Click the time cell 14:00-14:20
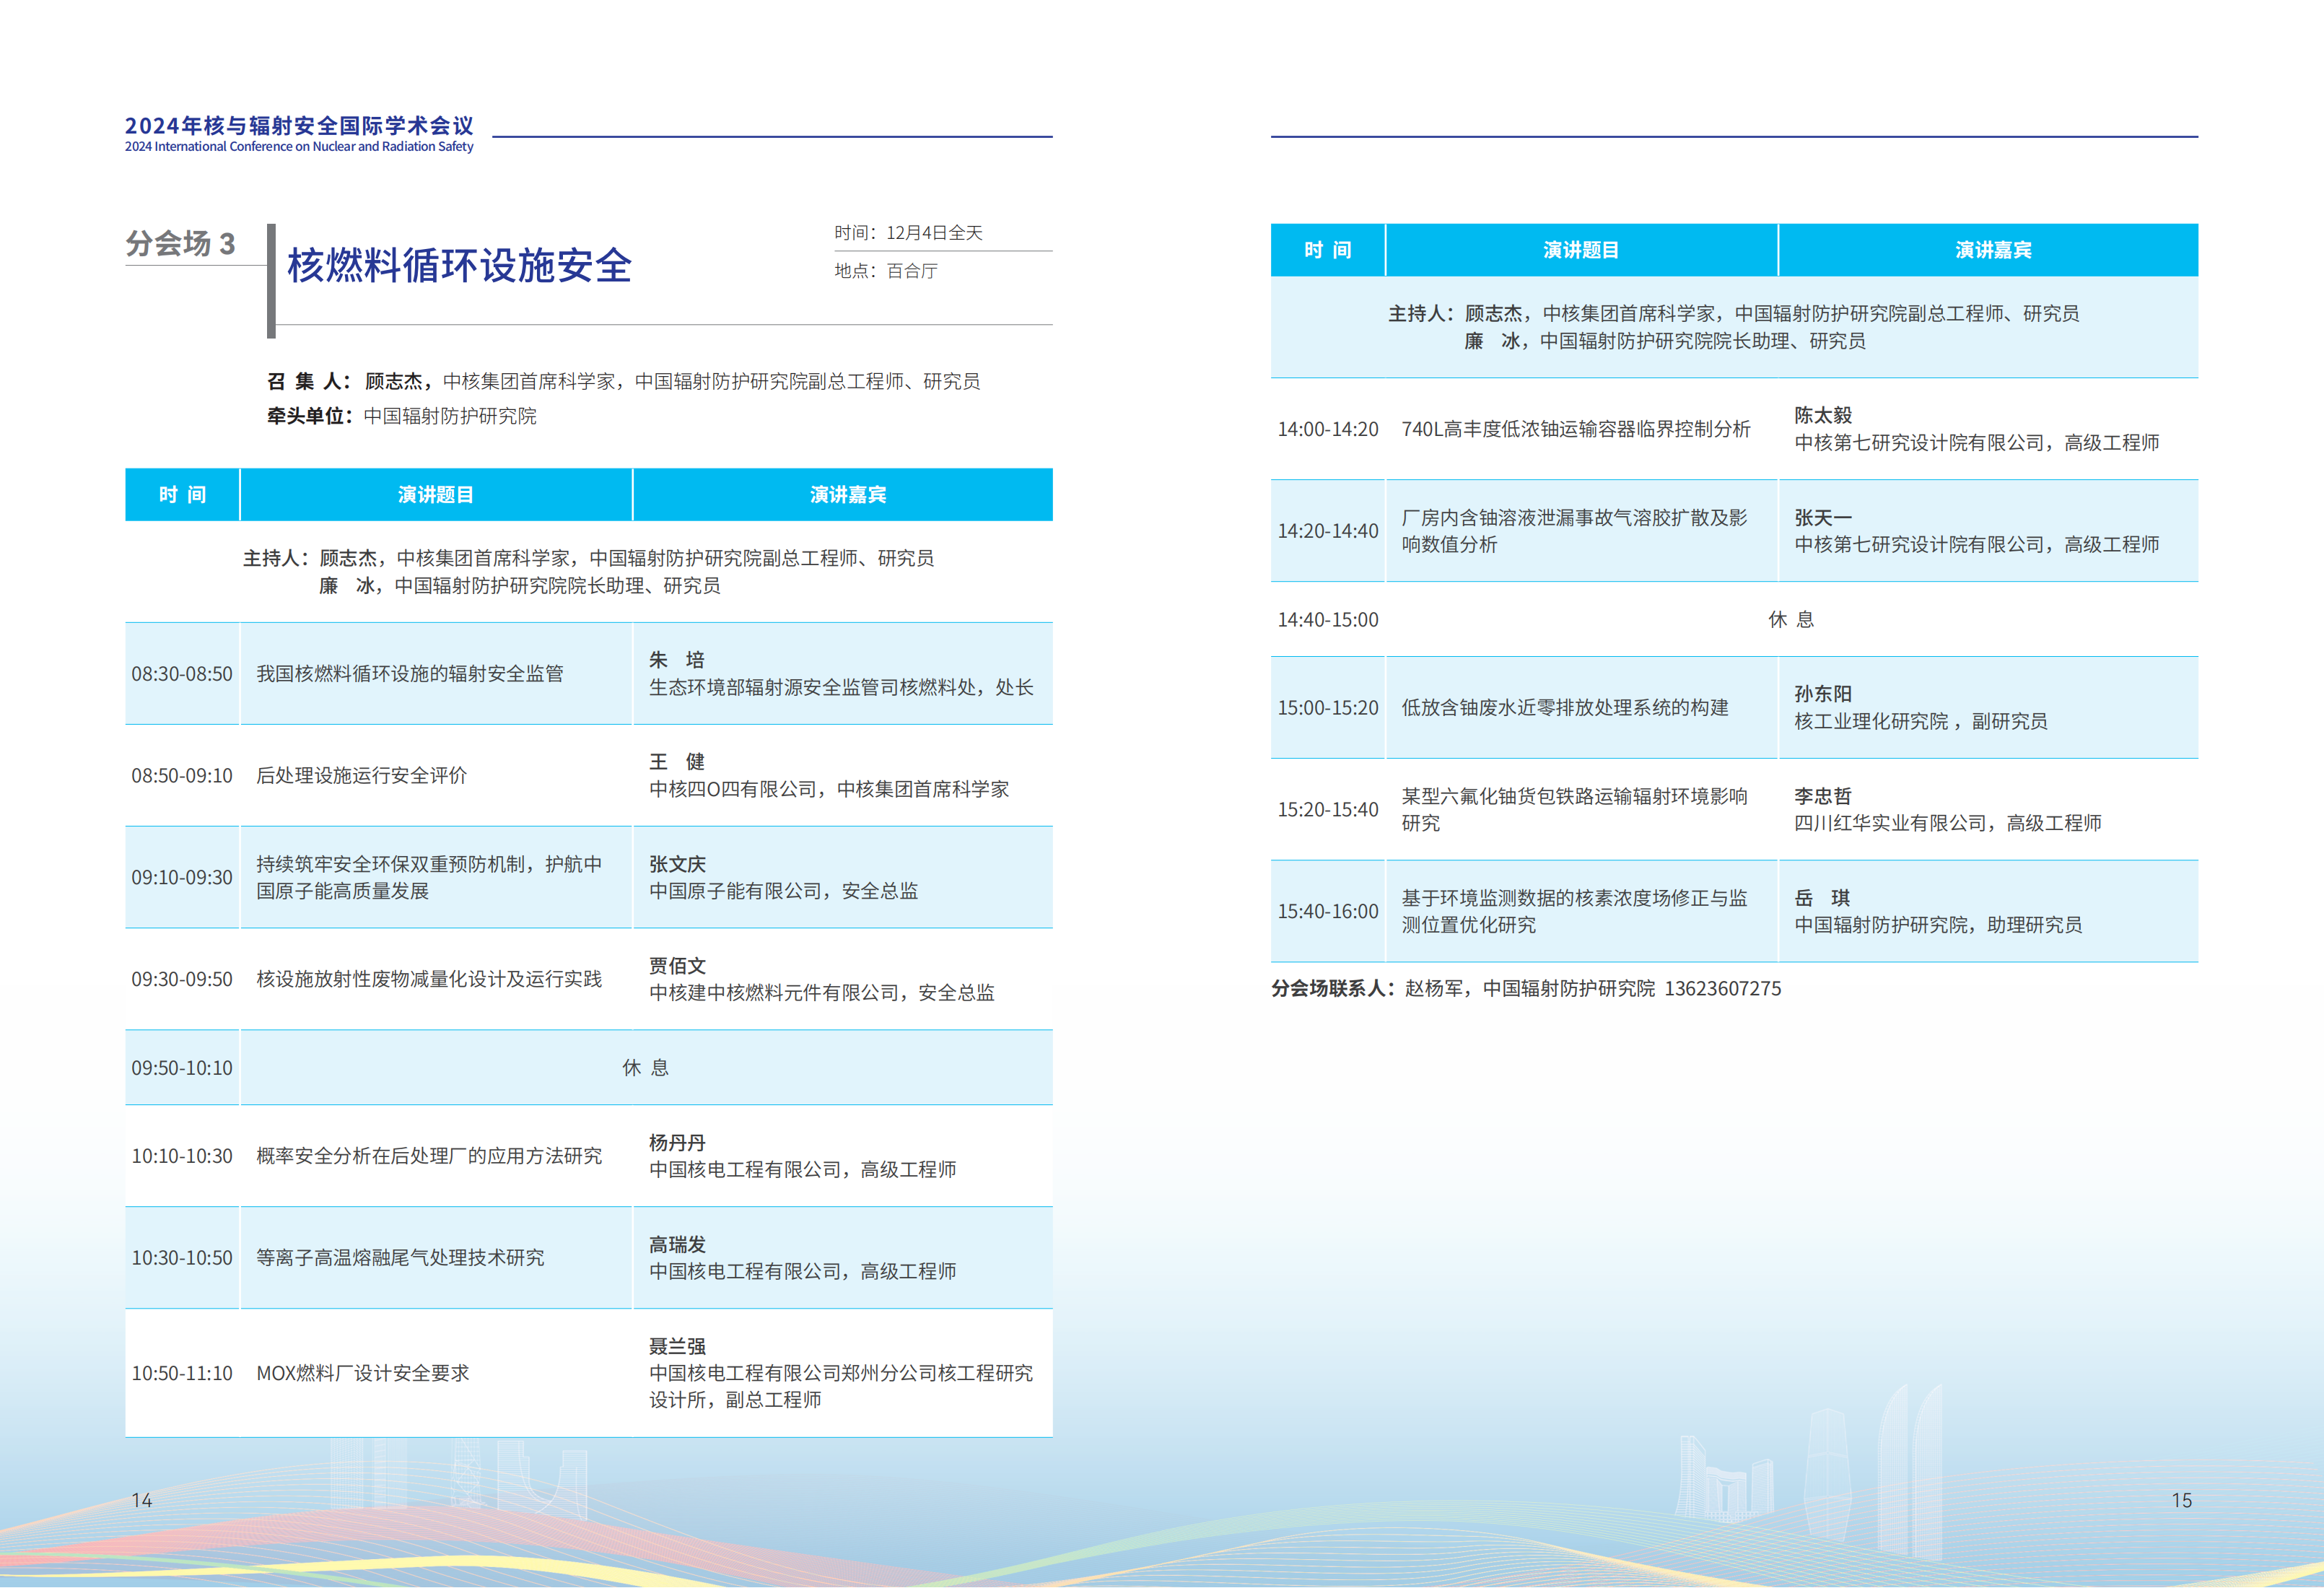This screenshot has width=2324, height=1588. tap(1328, 429)
